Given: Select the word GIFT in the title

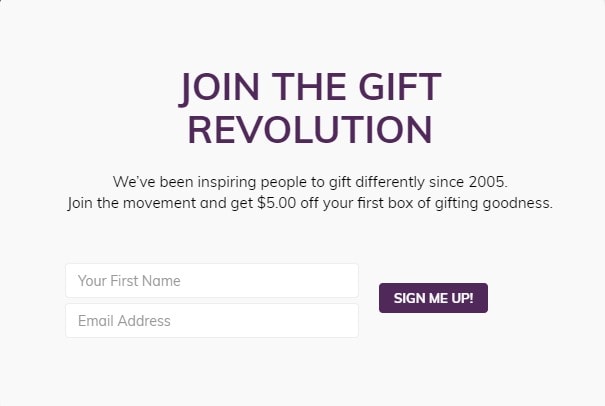Looking at the screenshot, I should tap(400, 86).
